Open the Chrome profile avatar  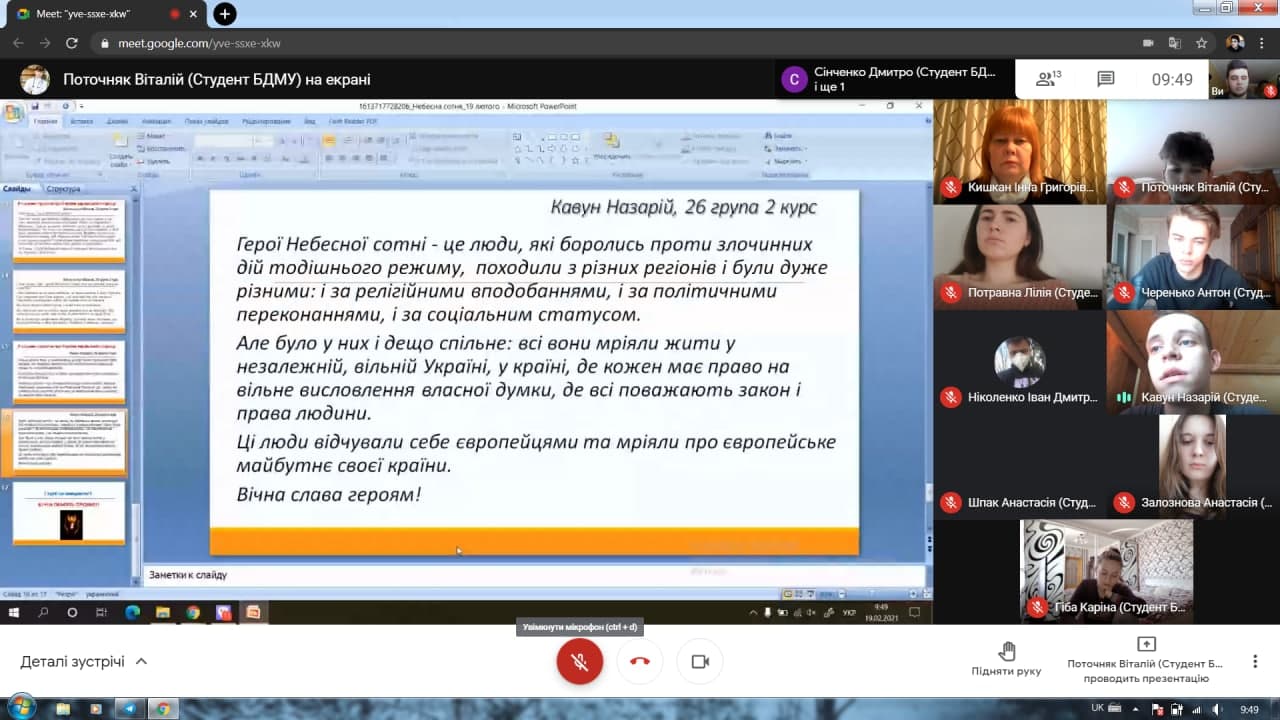(x=1235, y=43)
